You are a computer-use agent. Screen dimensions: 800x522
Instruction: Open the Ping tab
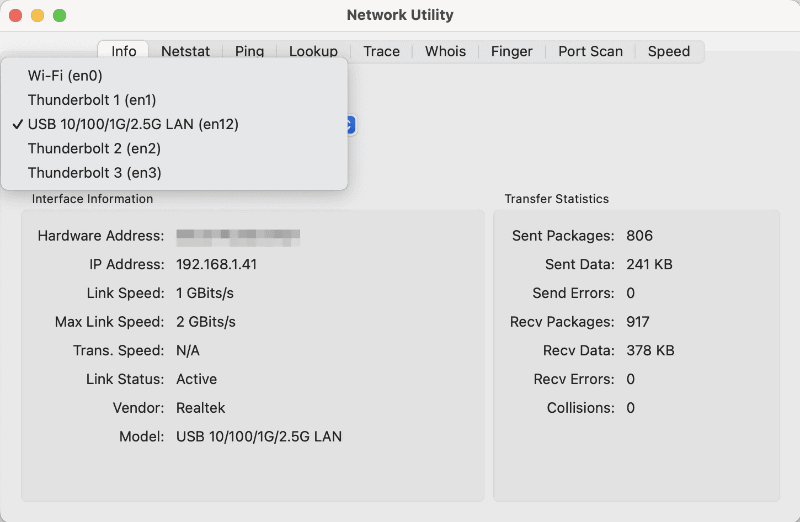[249, 51]
